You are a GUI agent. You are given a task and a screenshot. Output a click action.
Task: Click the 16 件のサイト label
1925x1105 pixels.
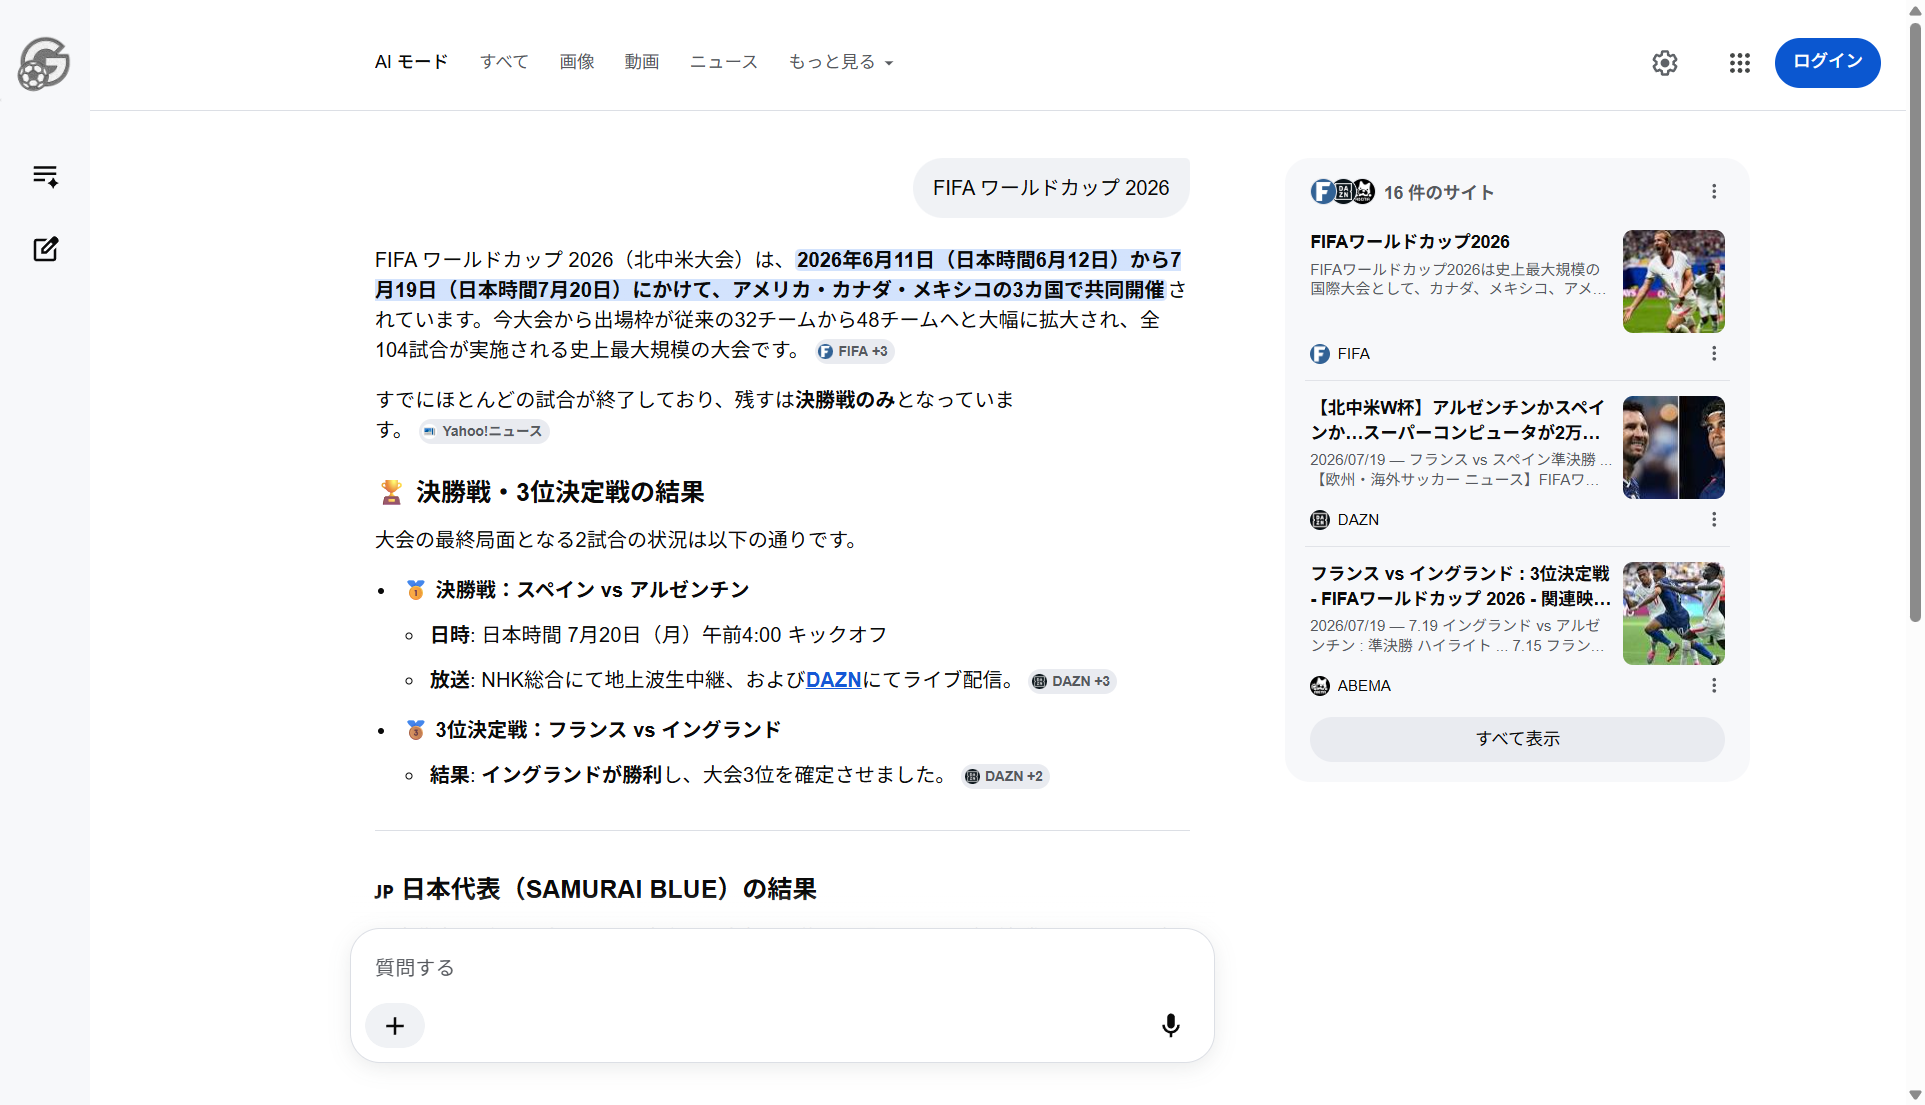(x=1438, y=192)
